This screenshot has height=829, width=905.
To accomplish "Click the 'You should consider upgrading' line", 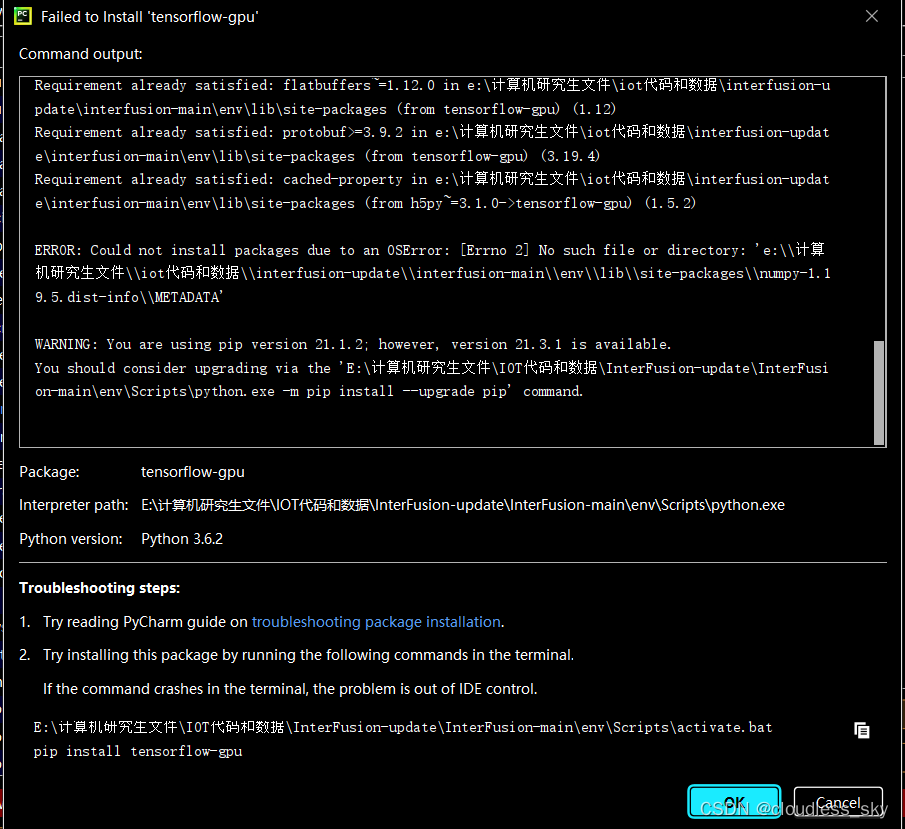I will tap(431, 368).
